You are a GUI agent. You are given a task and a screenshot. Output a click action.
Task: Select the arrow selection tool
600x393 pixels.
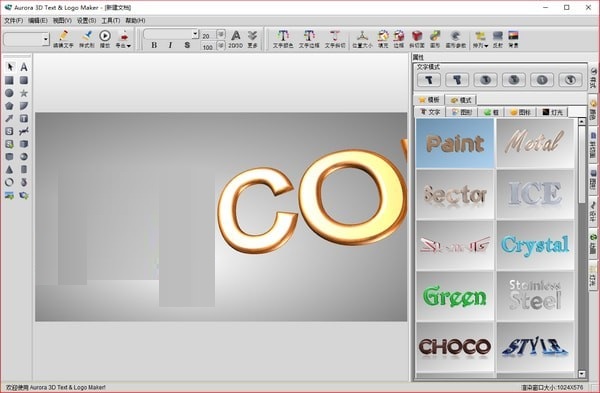[x=10, y=67]
